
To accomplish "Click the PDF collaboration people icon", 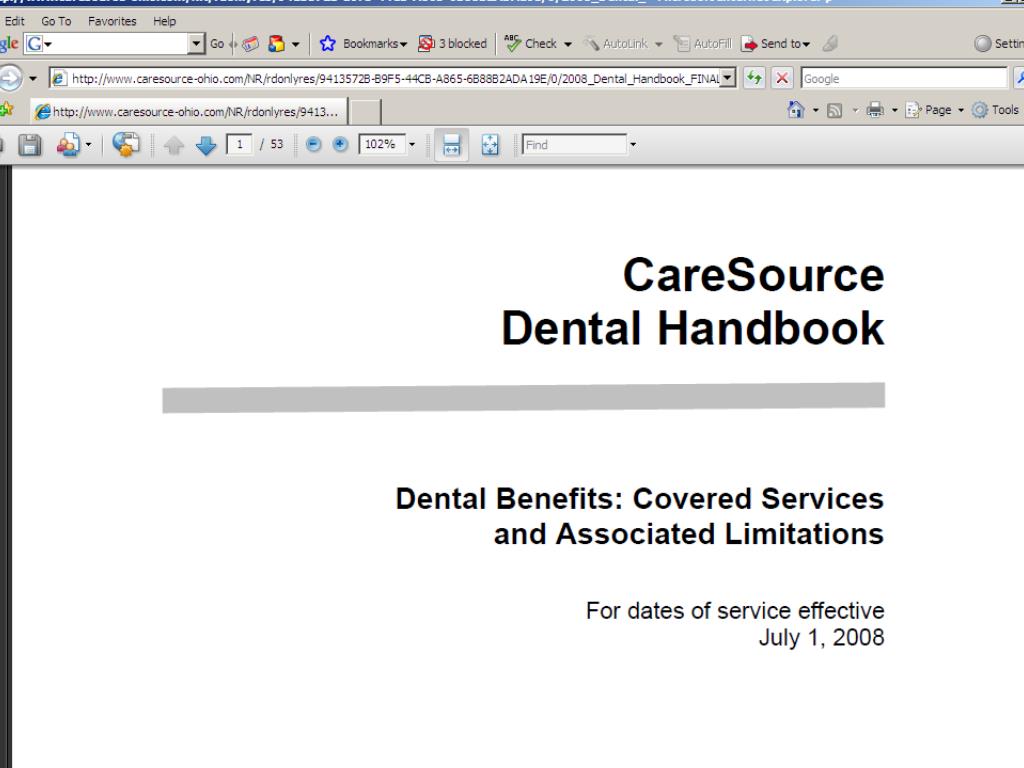I will coord(68,144).
